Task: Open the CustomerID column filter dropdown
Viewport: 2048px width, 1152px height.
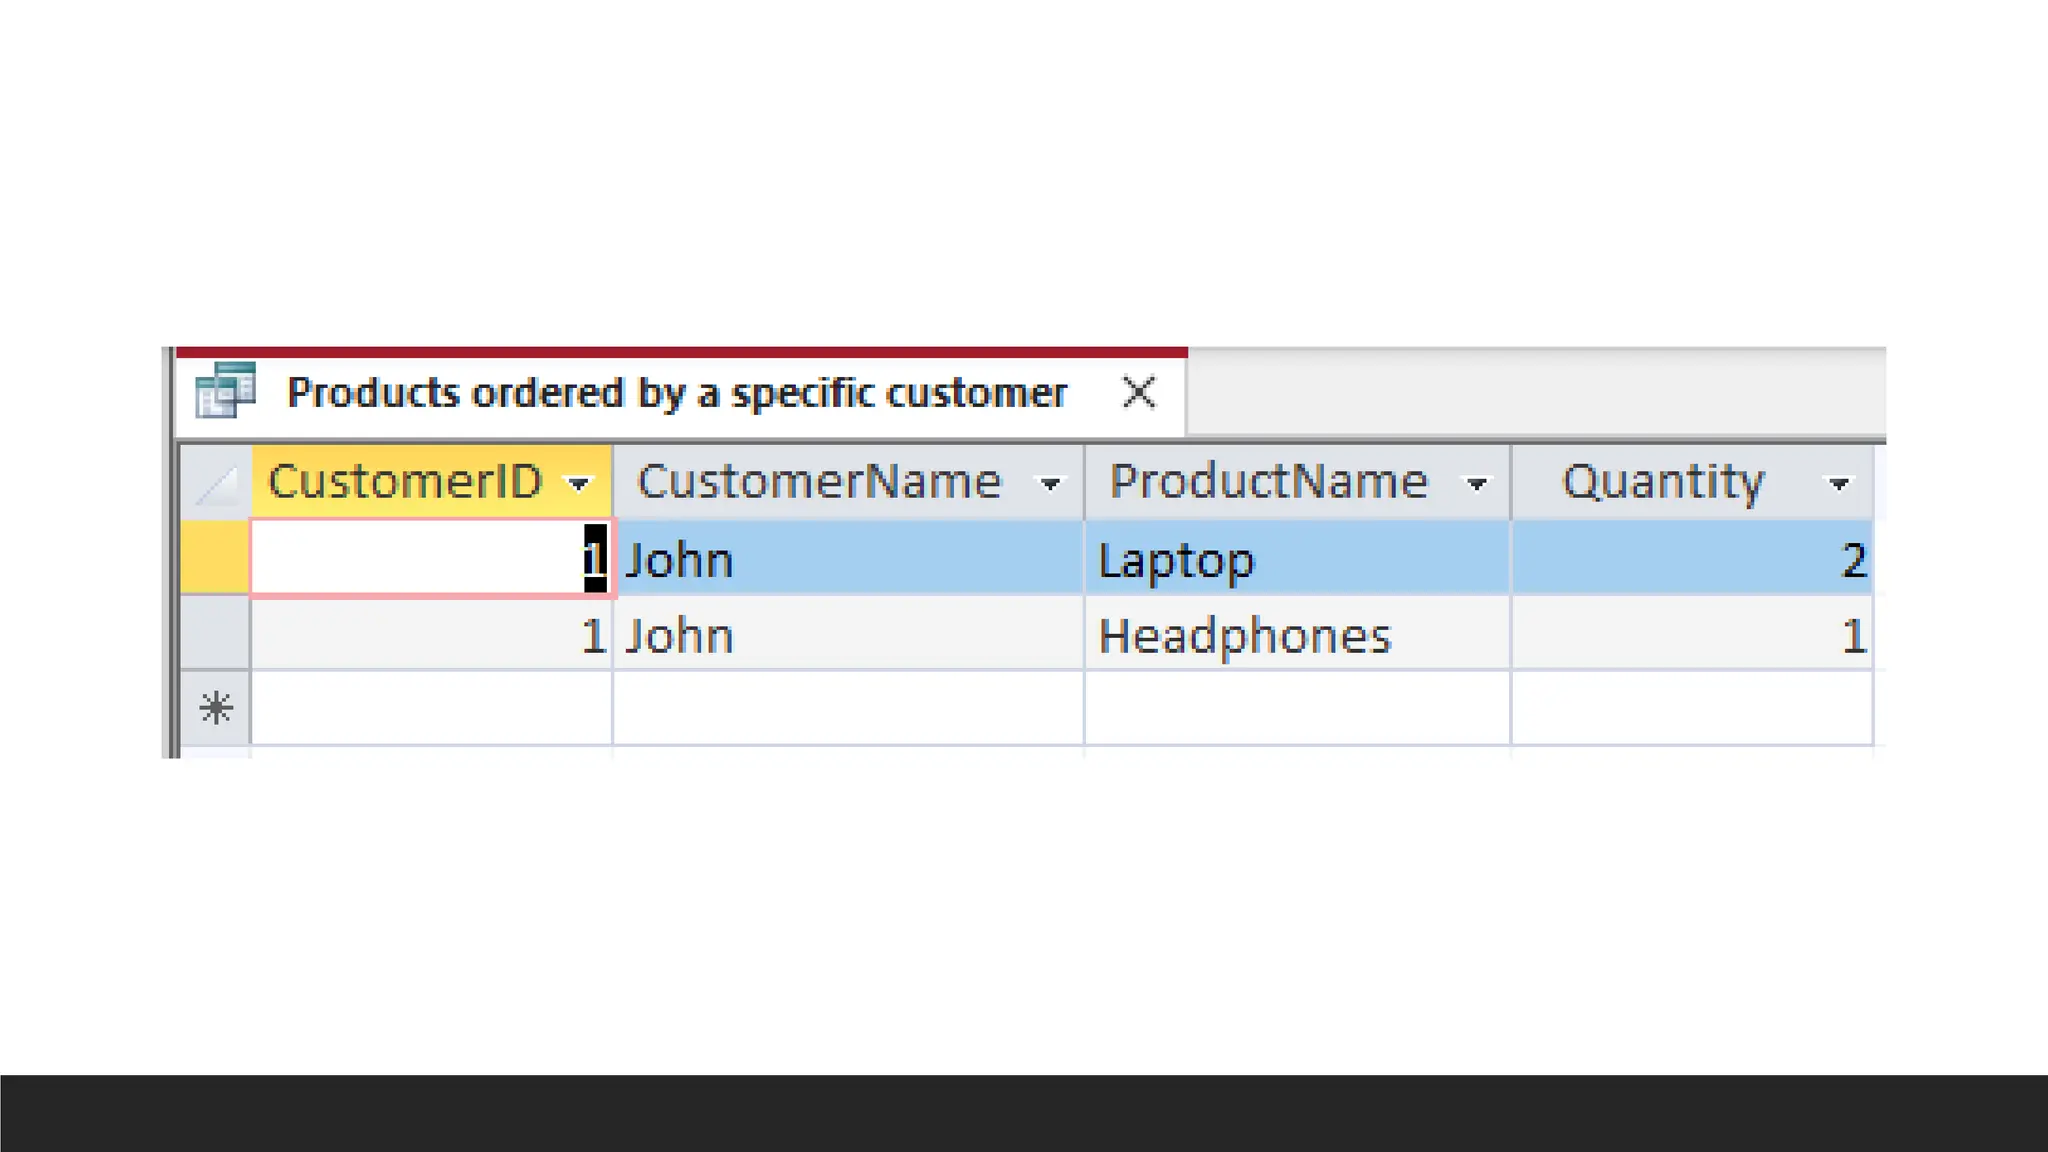Action: [x=579, y=484]
